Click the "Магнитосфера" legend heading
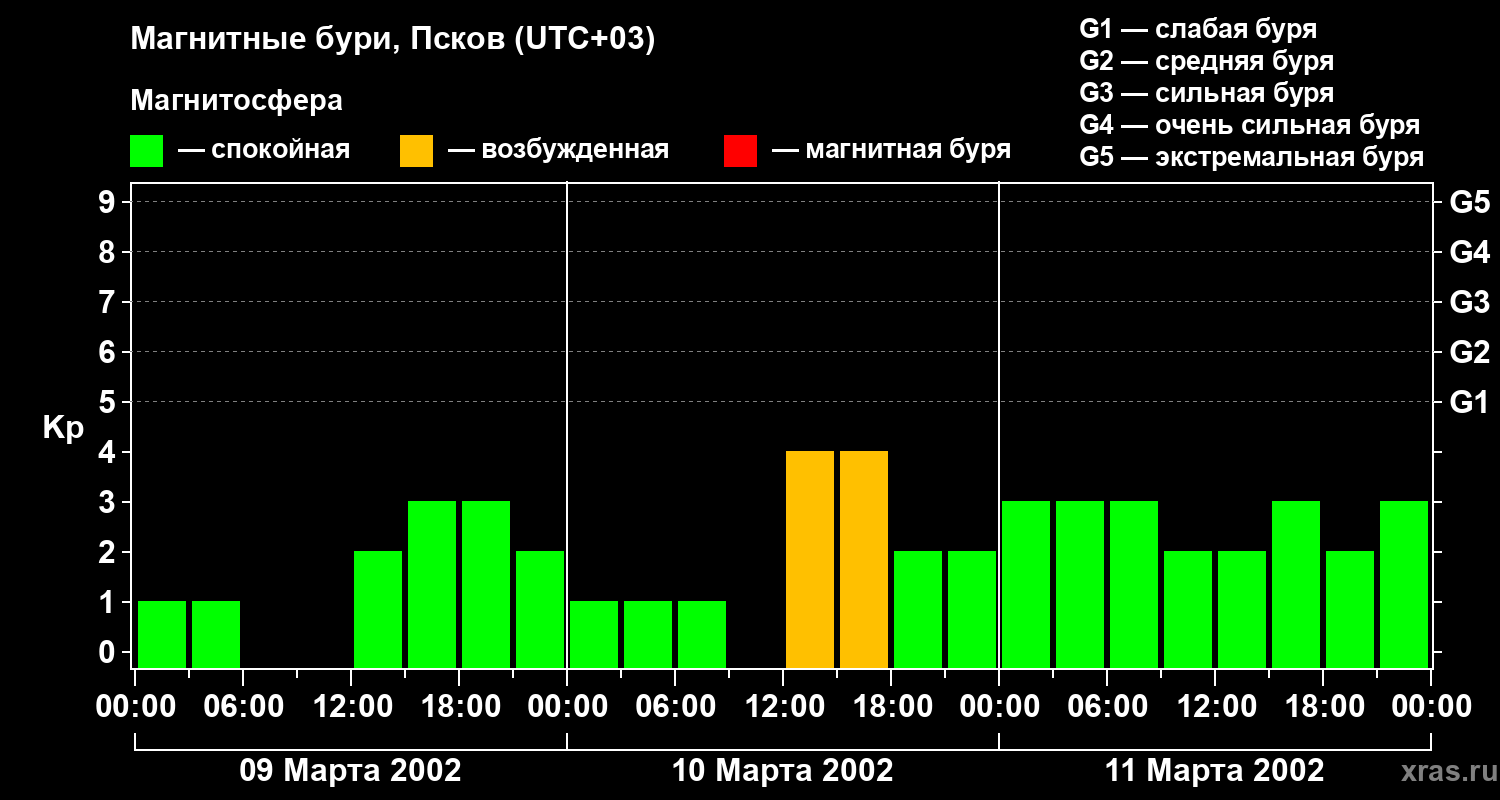Viewport: 1500px width, 800px height. point(236,101)
